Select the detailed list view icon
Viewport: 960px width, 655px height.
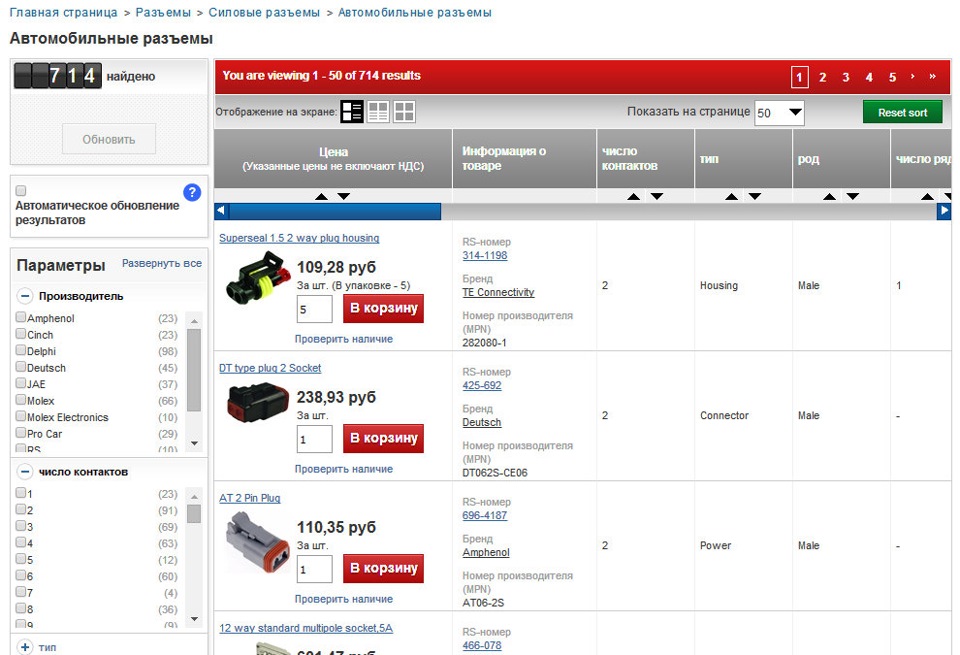(352, 111)
